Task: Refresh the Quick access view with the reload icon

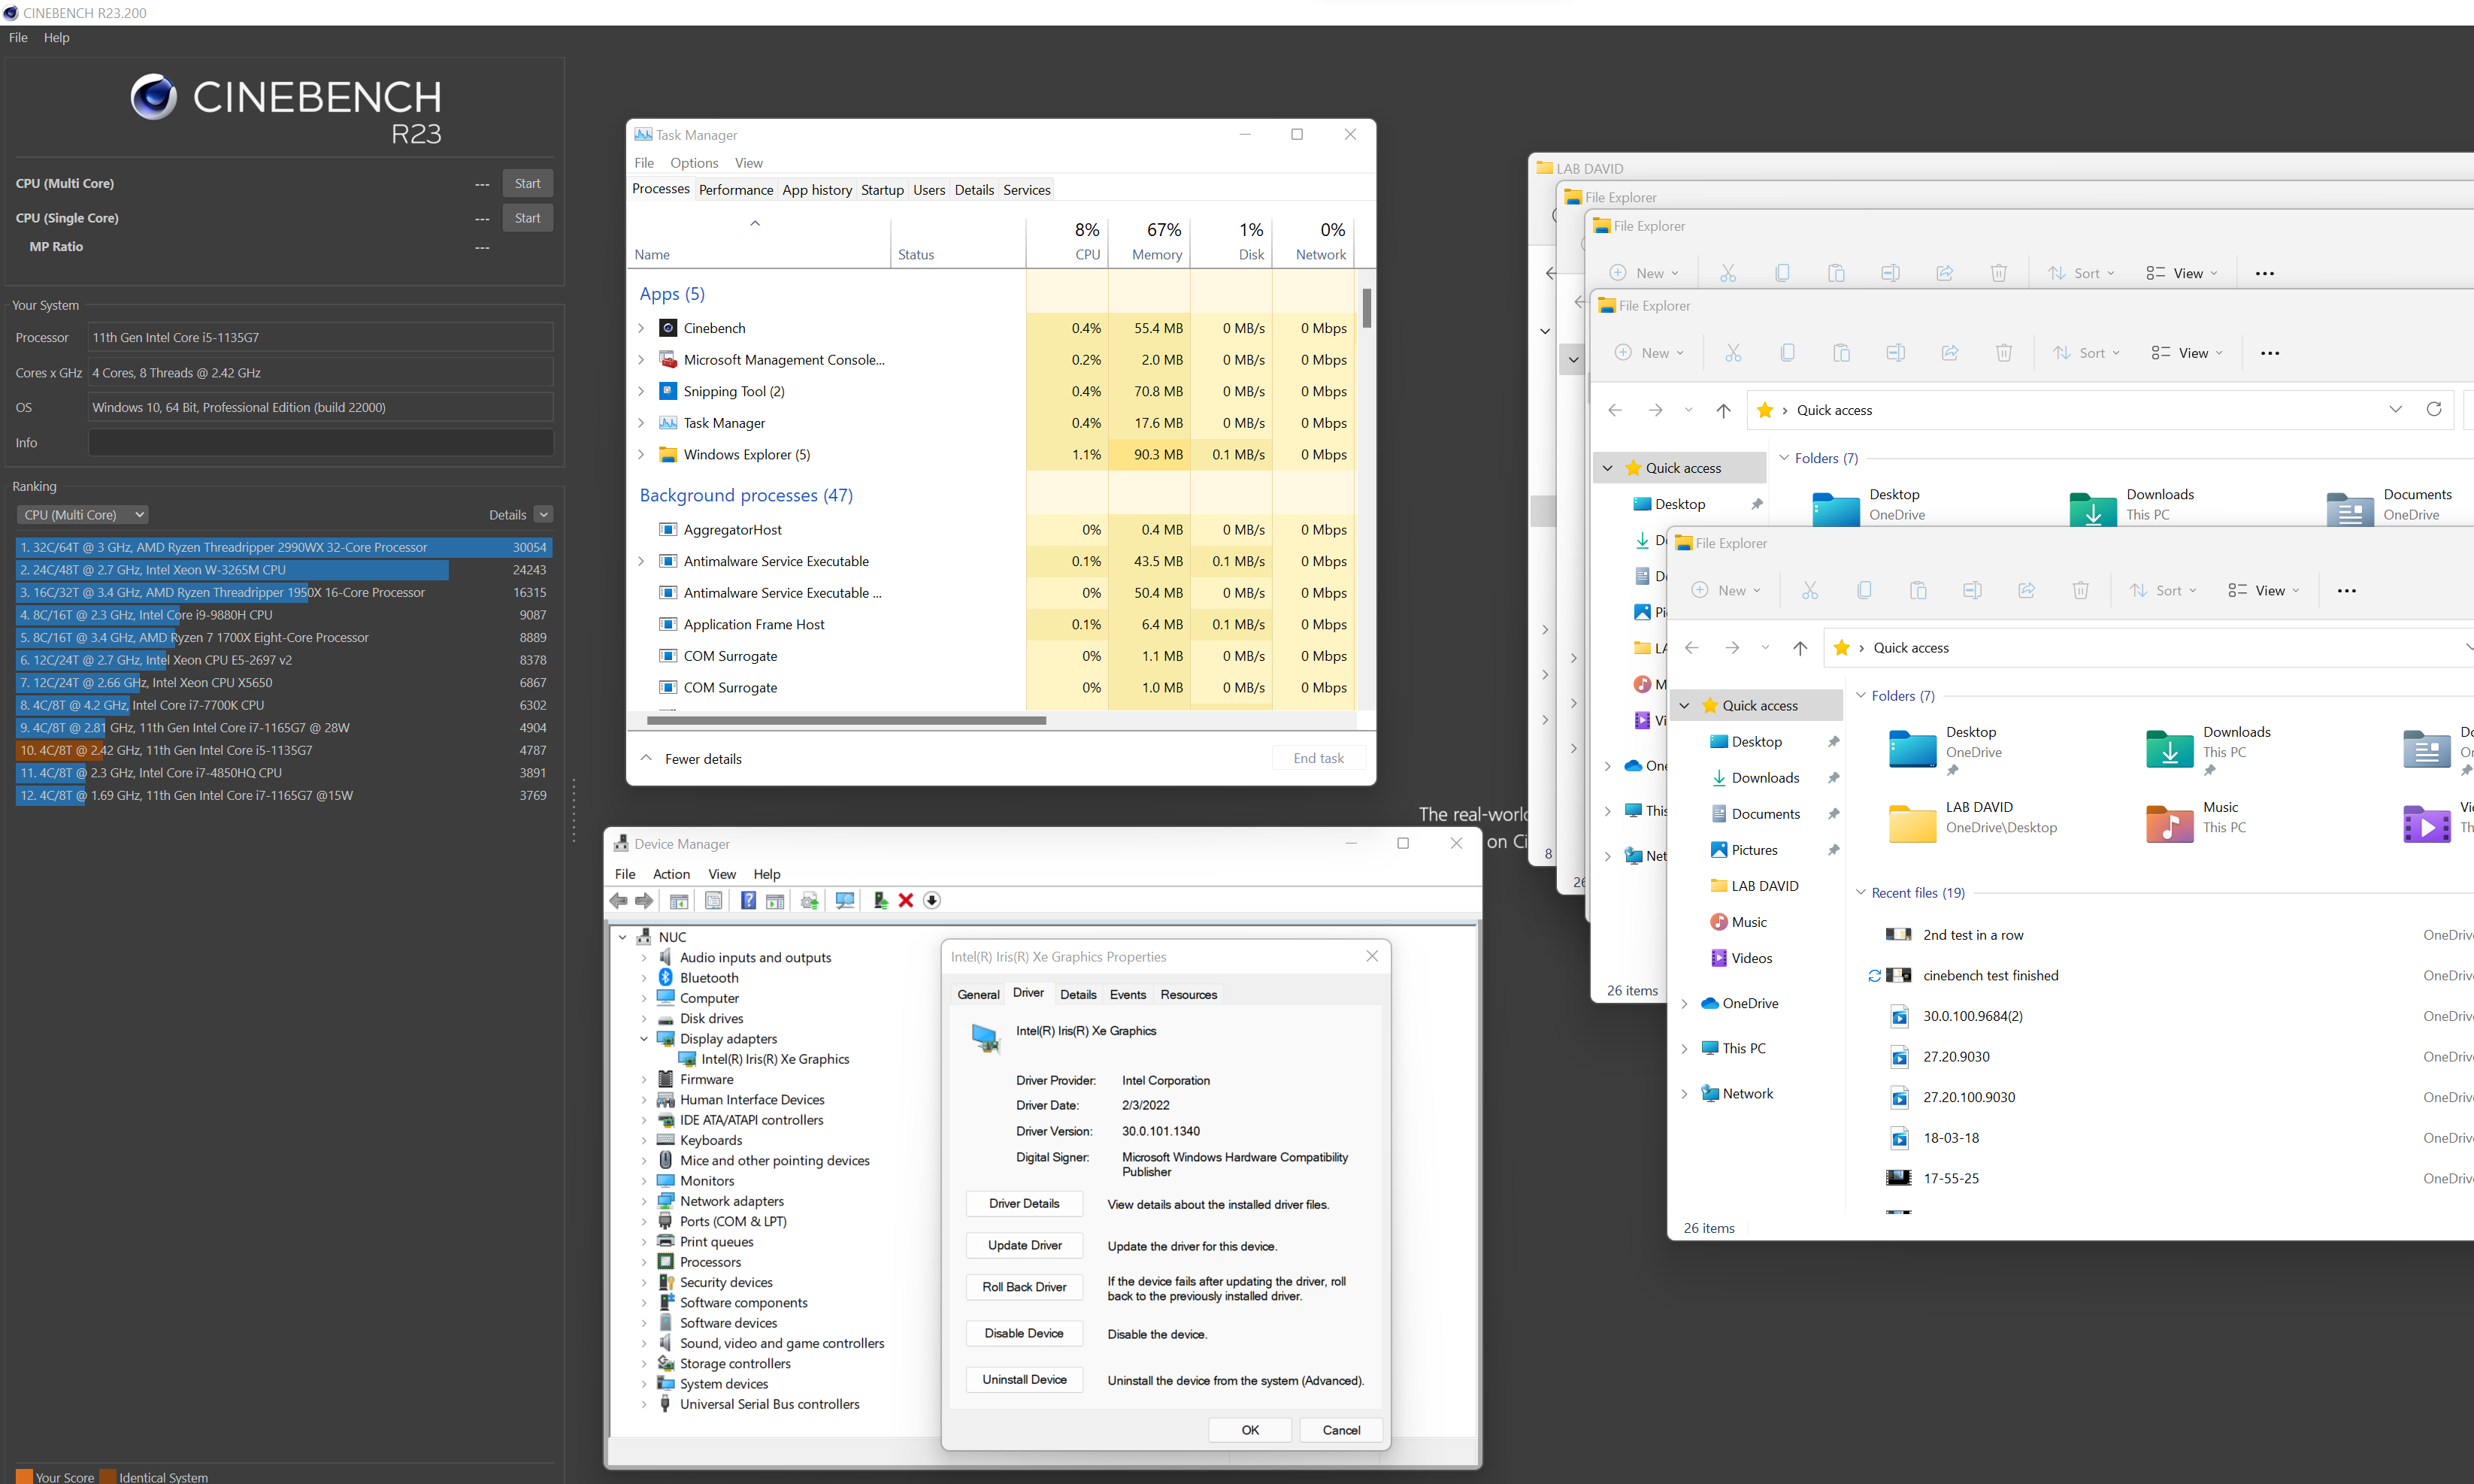Action: (x=2435, y=409)
